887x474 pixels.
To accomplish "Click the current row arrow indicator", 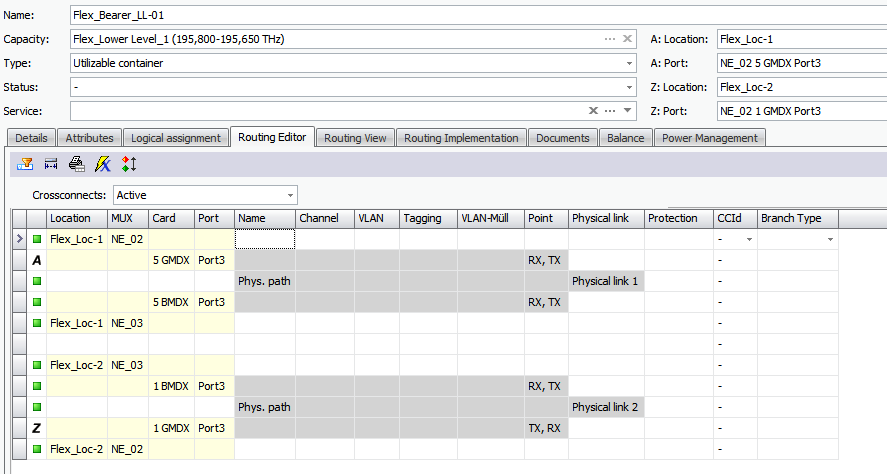I will pos(20,239).
